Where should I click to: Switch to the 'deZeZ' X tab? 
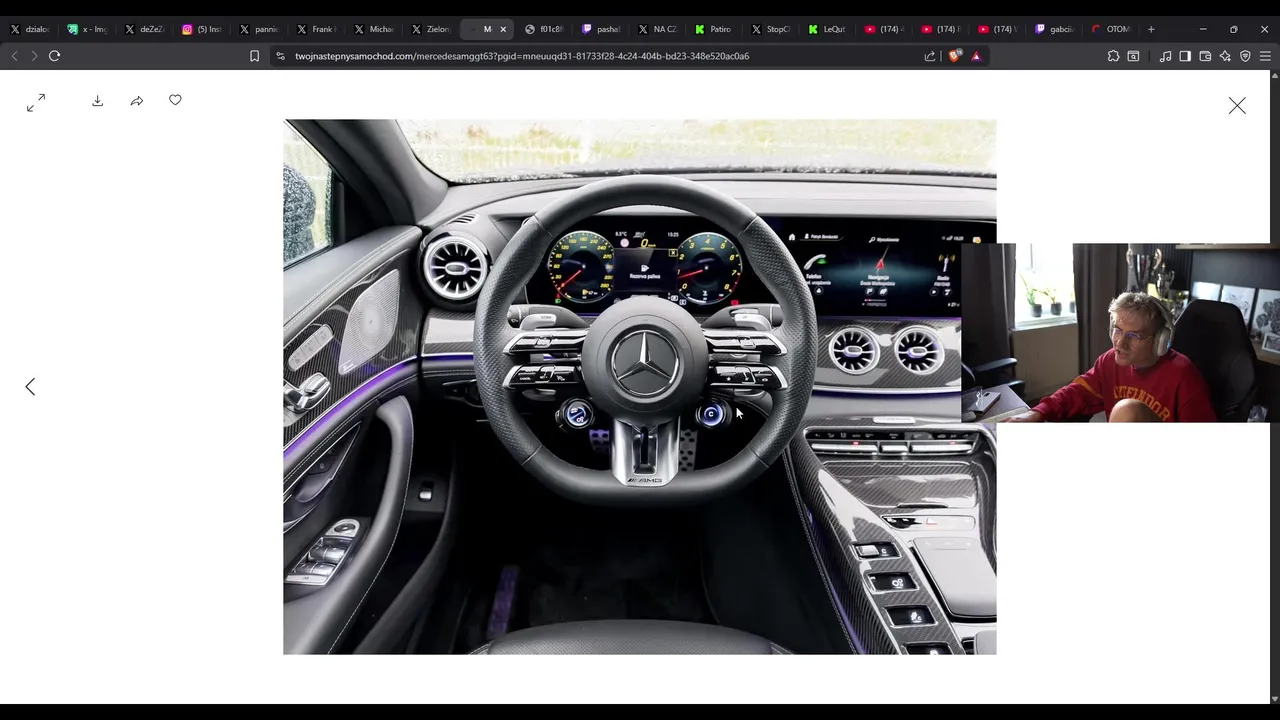coord(145,29)
